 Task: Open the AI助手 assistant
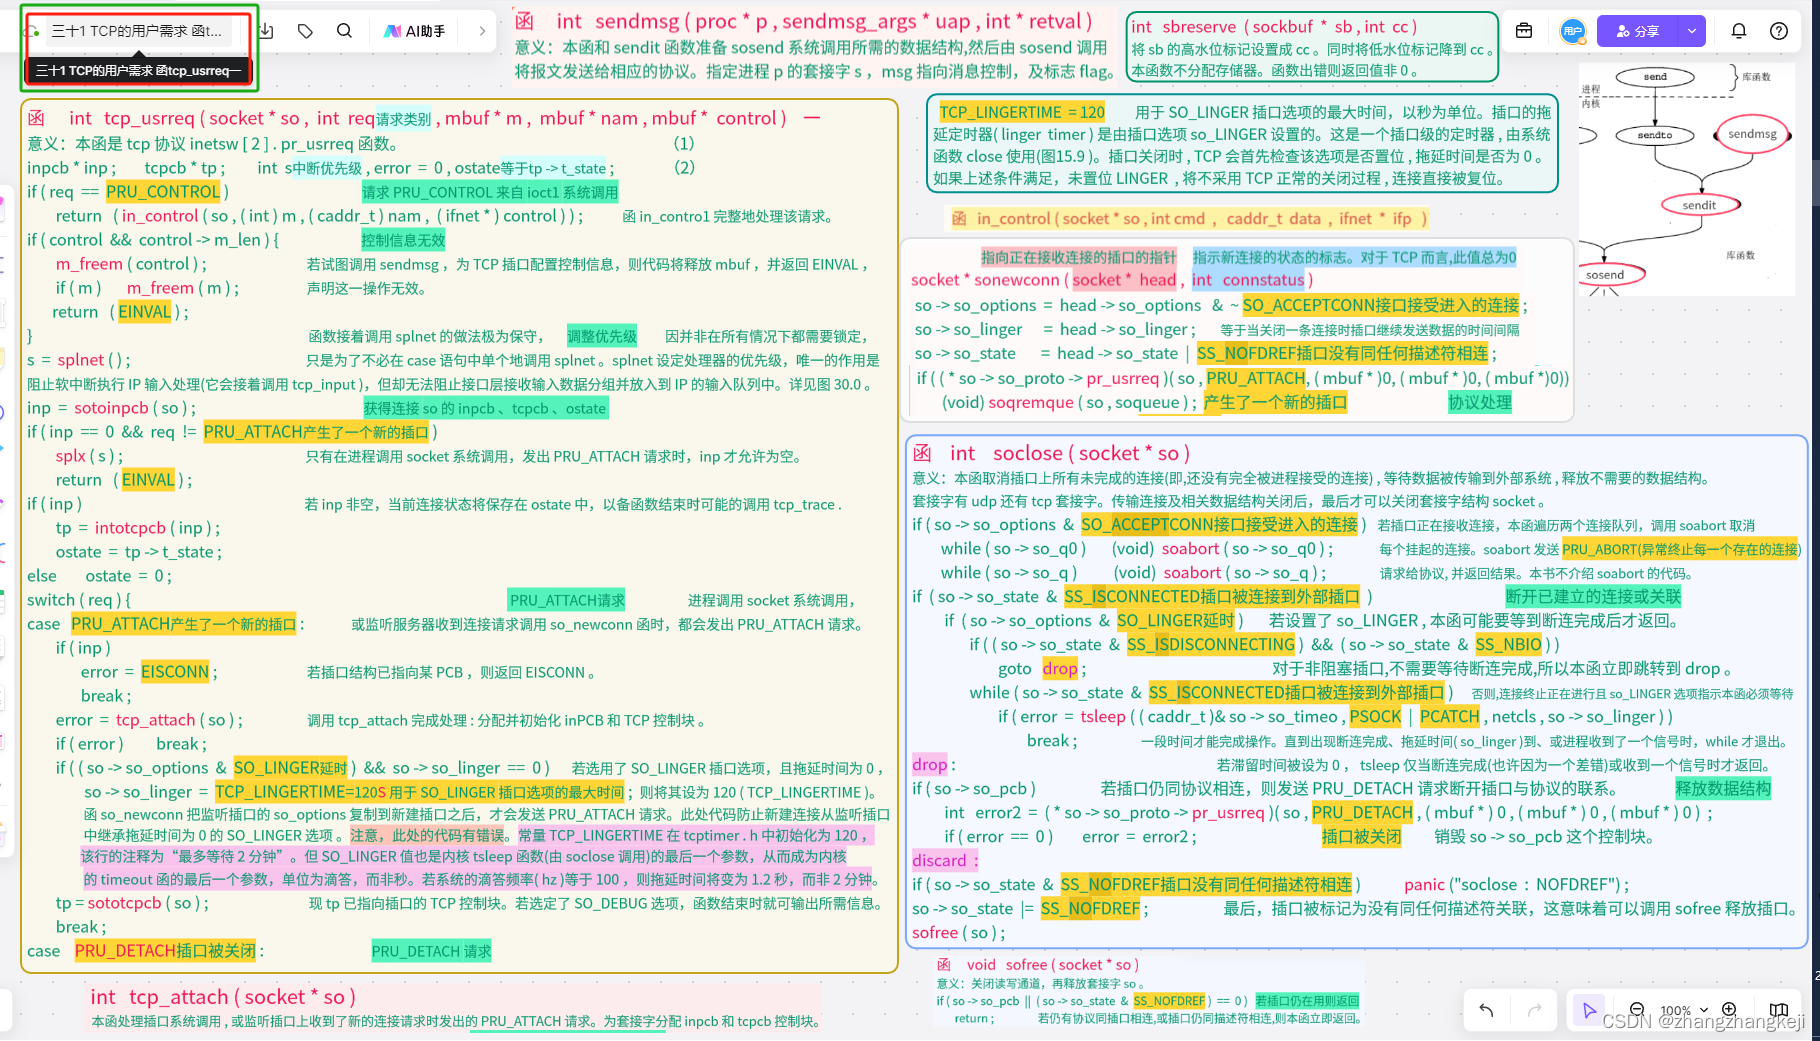coord(415,31)
